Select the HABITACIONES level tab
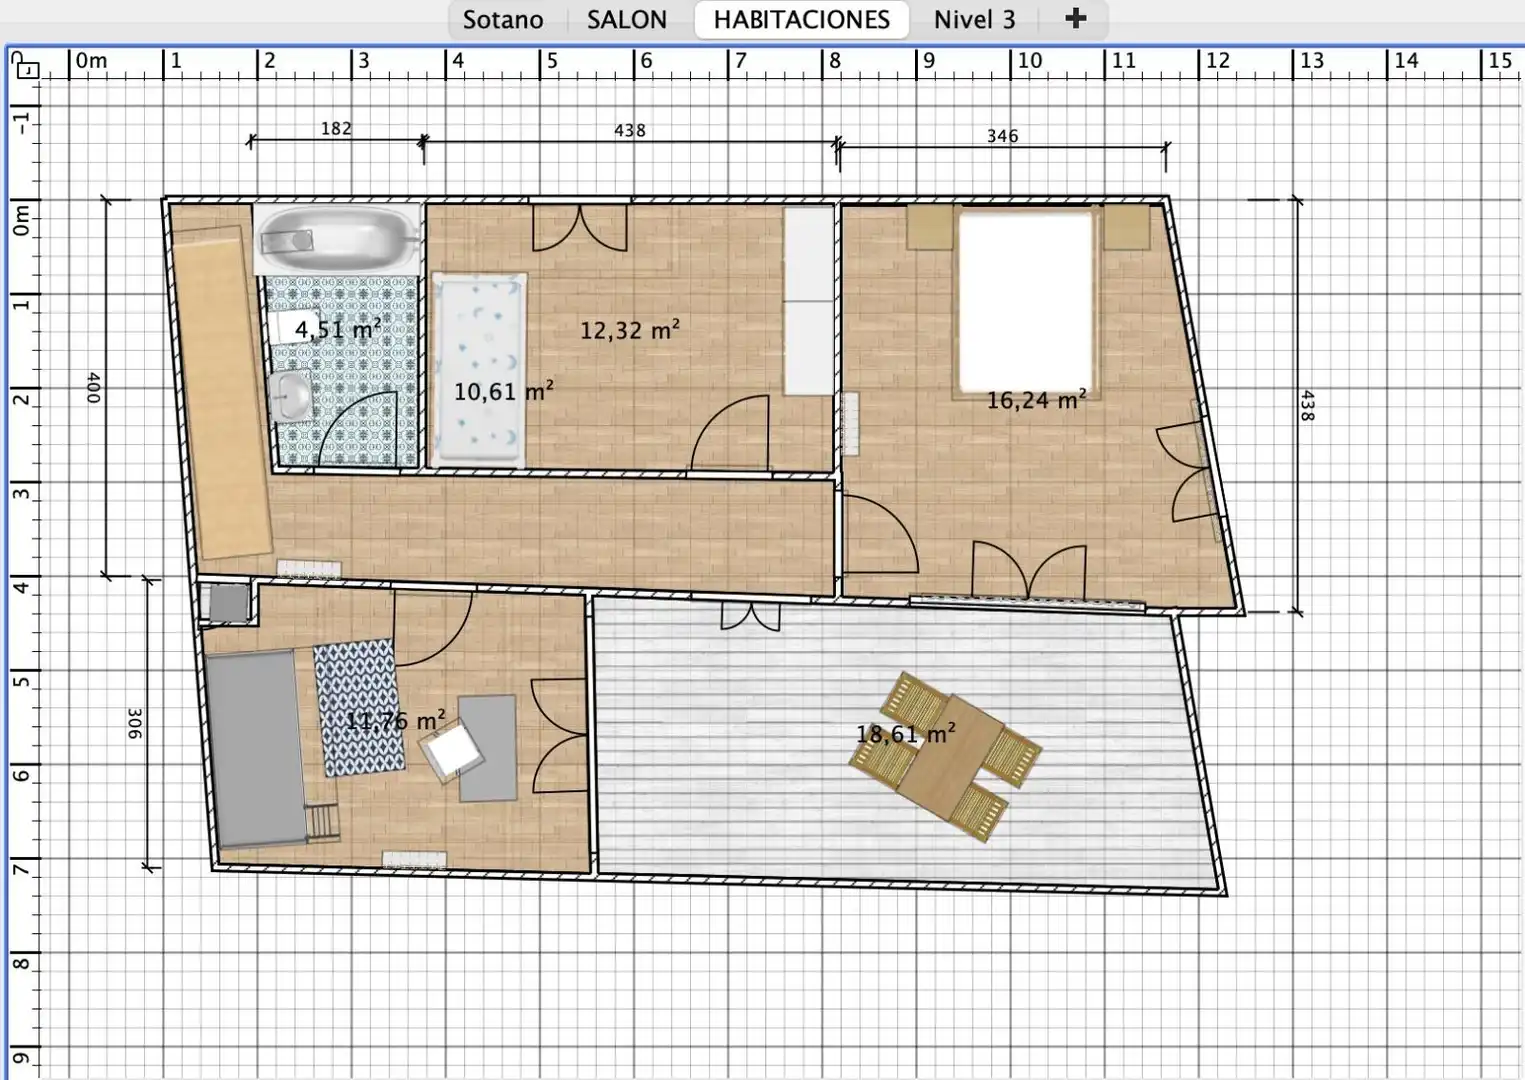Viewport: 1525px width, 1080px height. point(802,19)
